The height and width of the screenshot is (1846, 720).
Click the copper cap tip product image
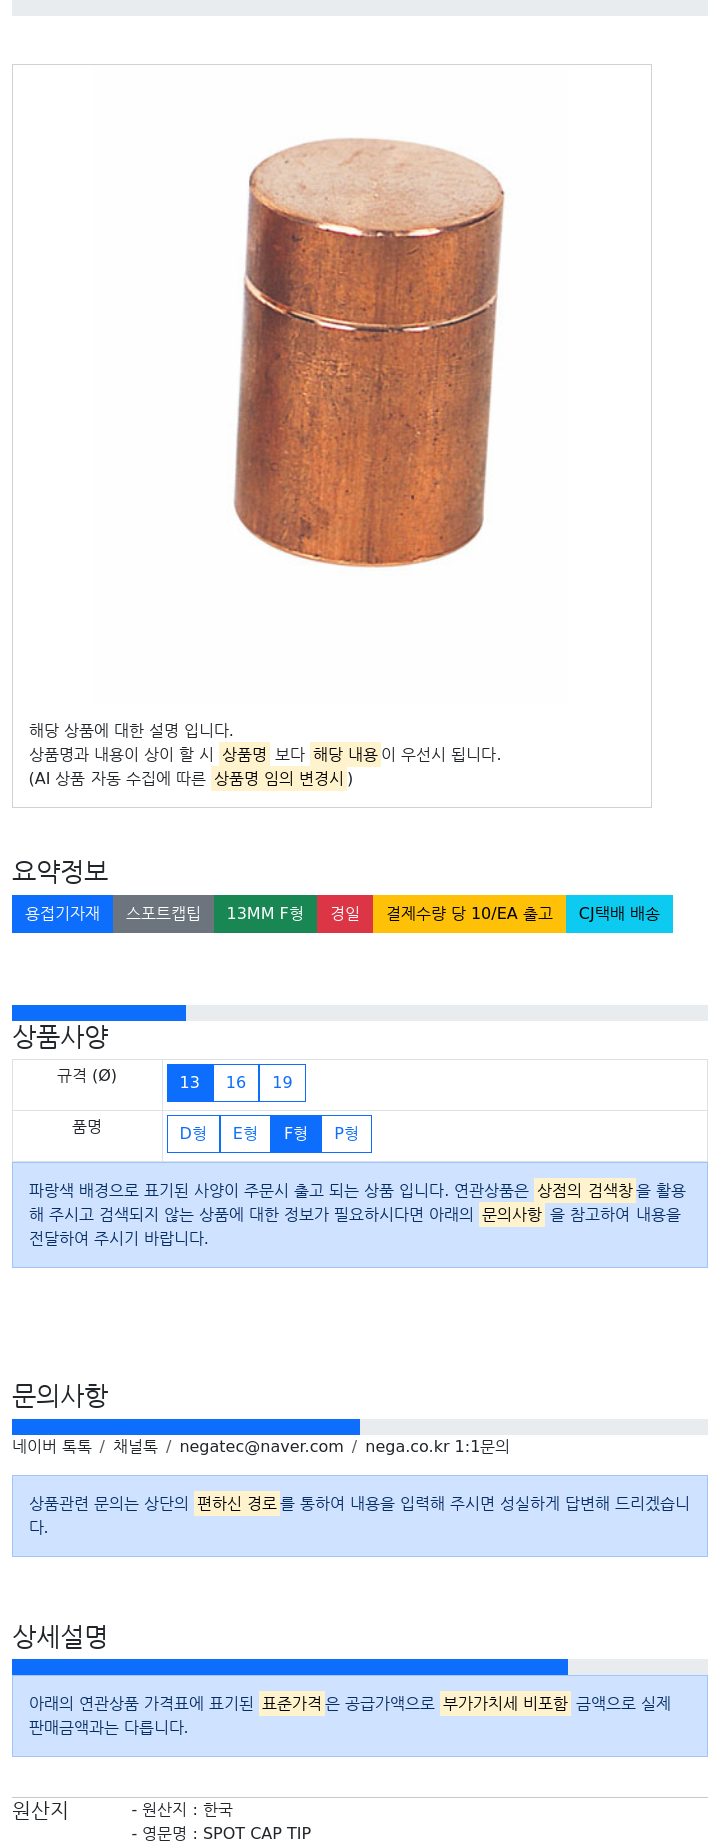(x=368, y=352)
